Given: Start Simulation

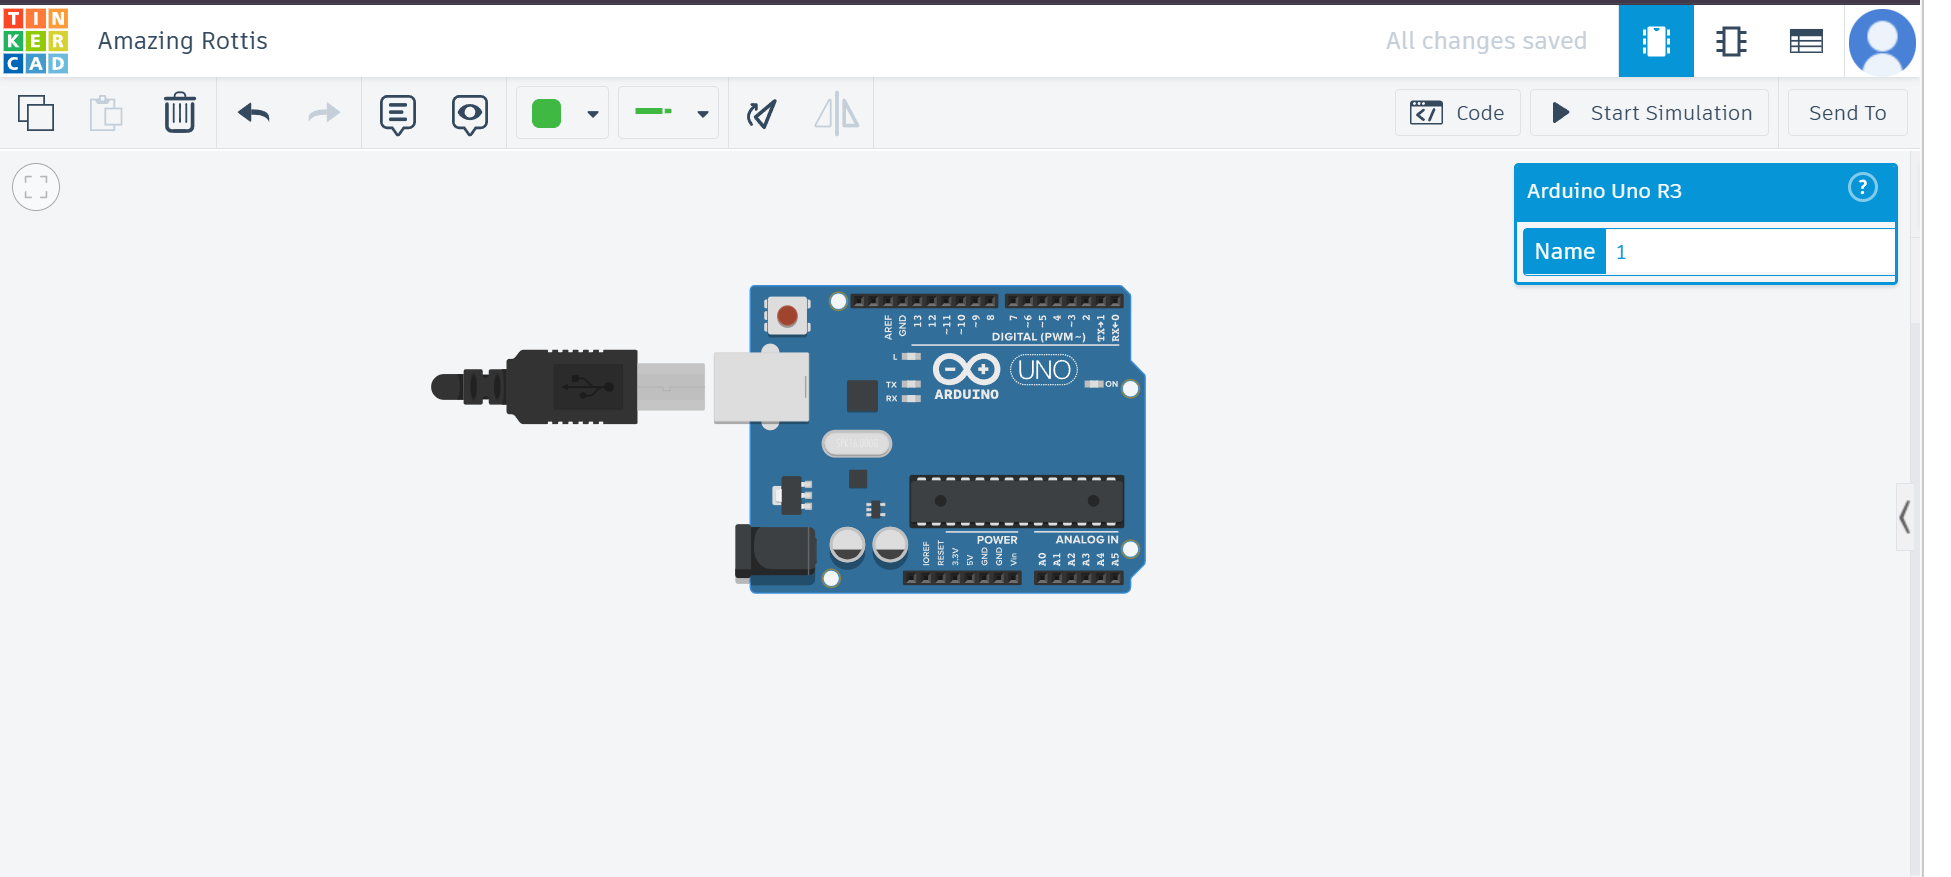Looking at the screenshot, I should [1650, 113].
